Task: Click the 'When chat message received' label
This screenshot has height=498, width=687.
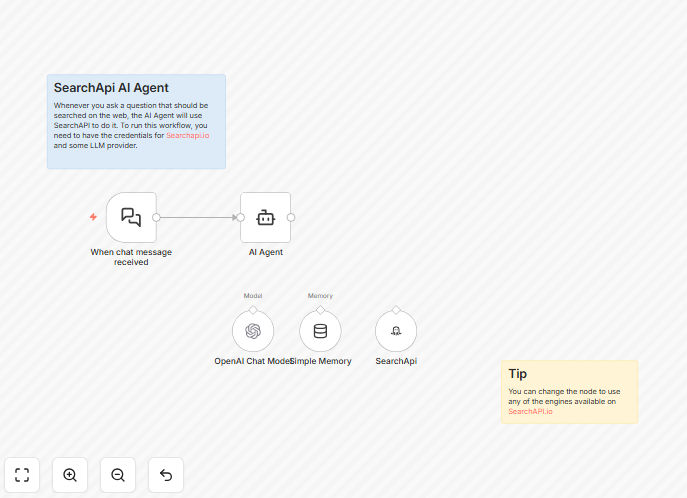Action: click(x=131, y=257)
